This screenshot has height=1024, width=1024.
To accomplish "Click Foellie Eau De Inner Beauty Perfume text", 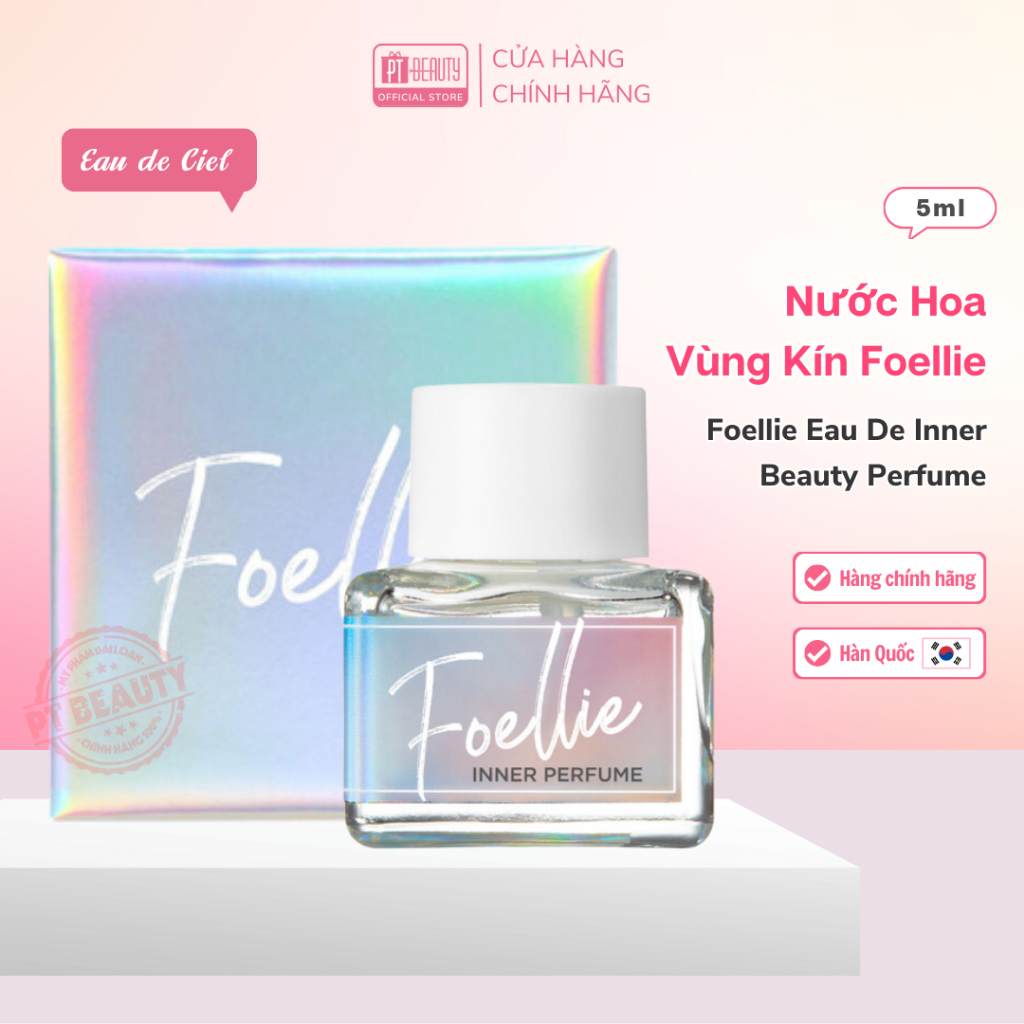I will click(846, 453).
